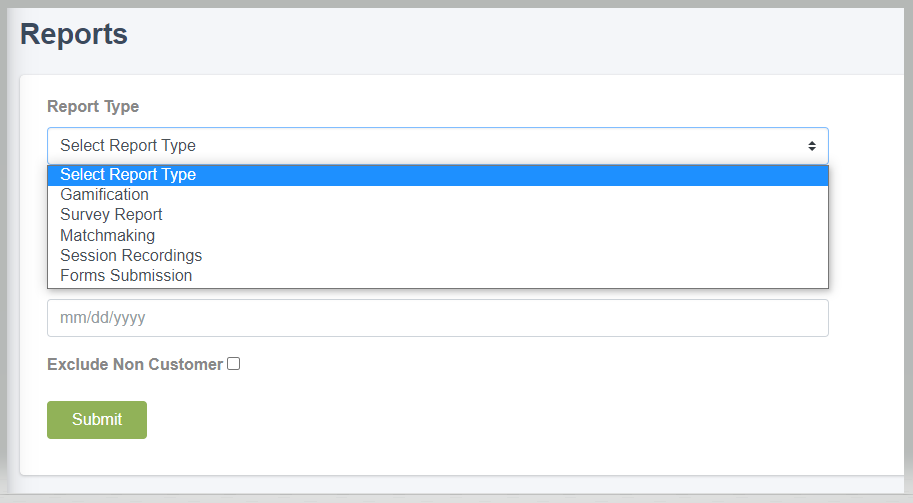Click the up-down arrow icon of Report Type select
The image size is (913, 503).
click(x=812, y=146)
